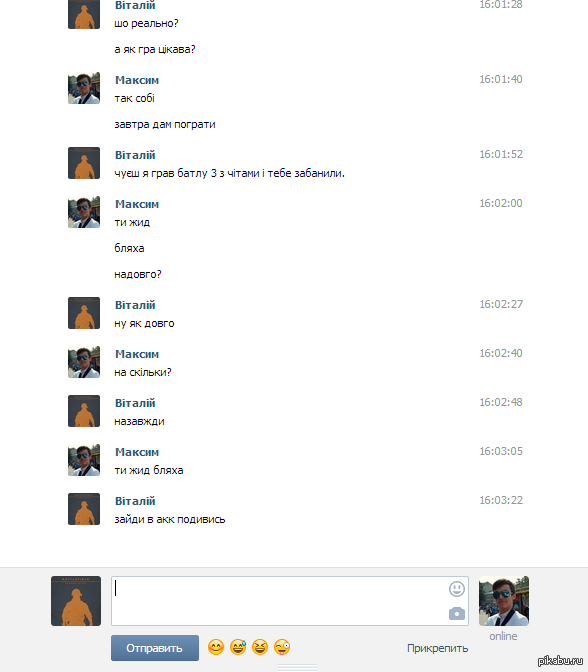Insert the sweat-smile emoji
This screenshot has height=672, width=588.
[x=238, y=647]
